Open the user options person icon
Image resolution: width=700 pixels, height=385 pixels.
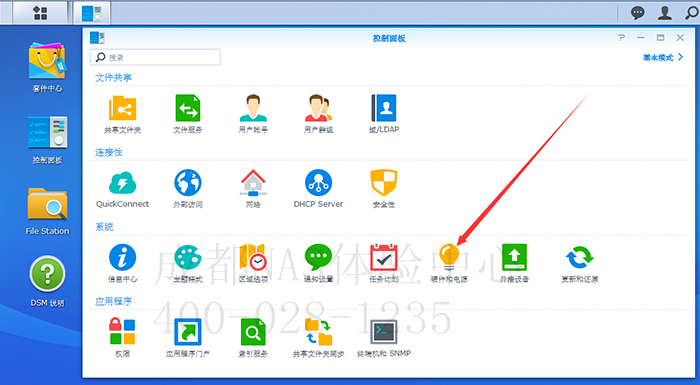pos(665,13)
